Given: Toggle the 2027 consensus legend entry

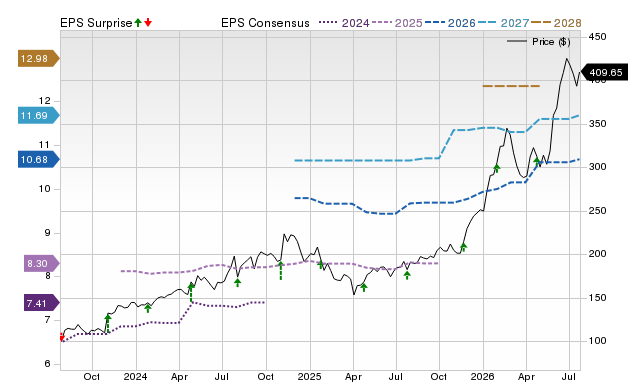Looking at the screenshot, I should pos(503,23).
